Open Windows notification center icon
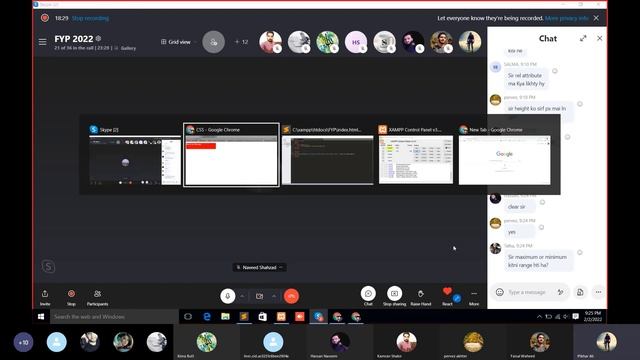The width and height of the screenshot is (640, 360). pos(576,316)
